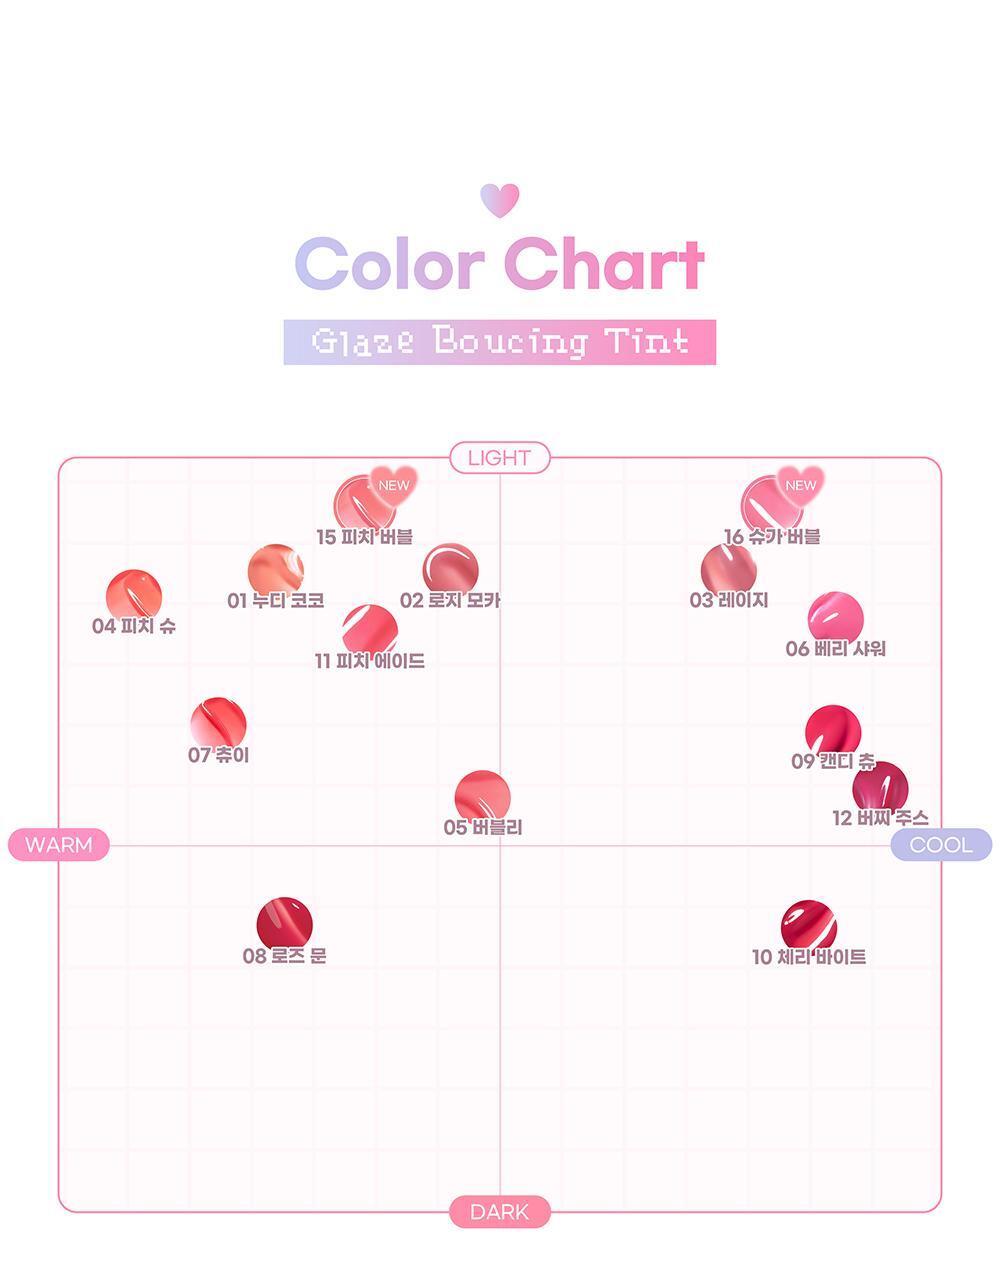Image resolution: width=1000 pixels, height=1280 pixels.
Task: Click the DARK axis label
Action: tap(499, 1212)
